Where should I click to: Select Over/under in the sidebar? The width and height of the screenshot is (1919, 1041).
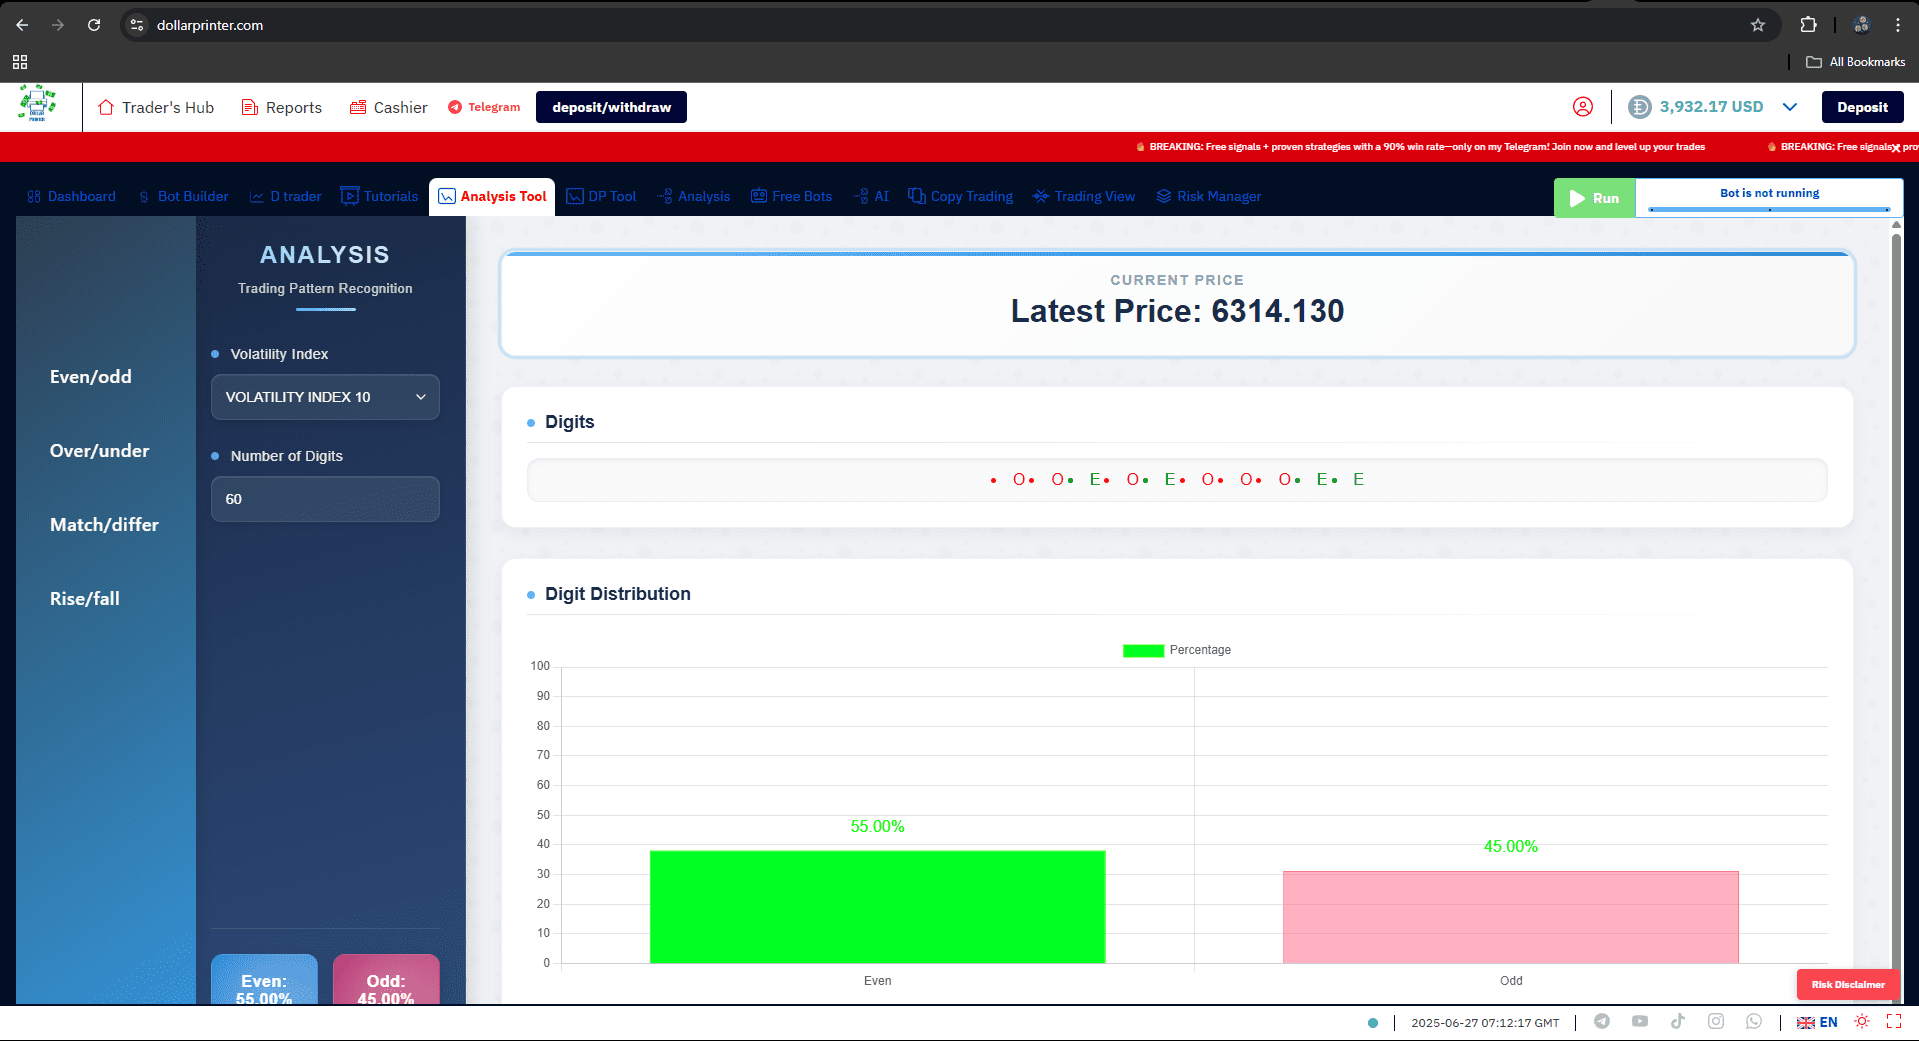tap(100, 451)
